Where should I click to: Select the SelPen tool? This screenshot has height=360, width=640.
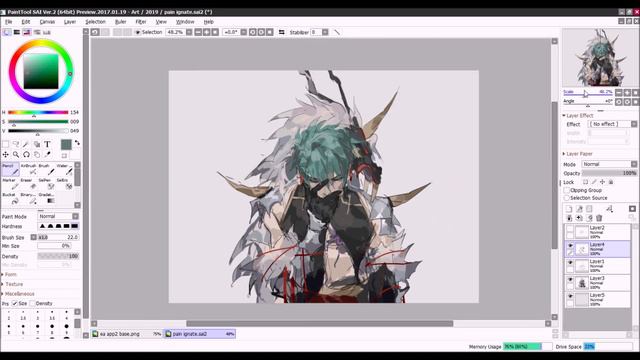click(x=46, y=184)
